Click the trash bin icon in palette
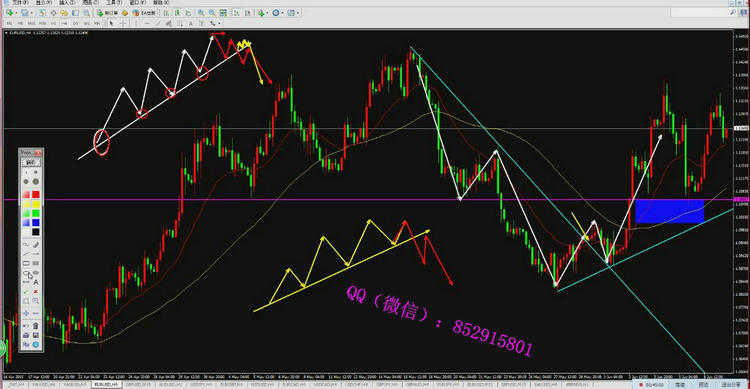Viewport: 750px width, 389px height. [x=36, y=326]
